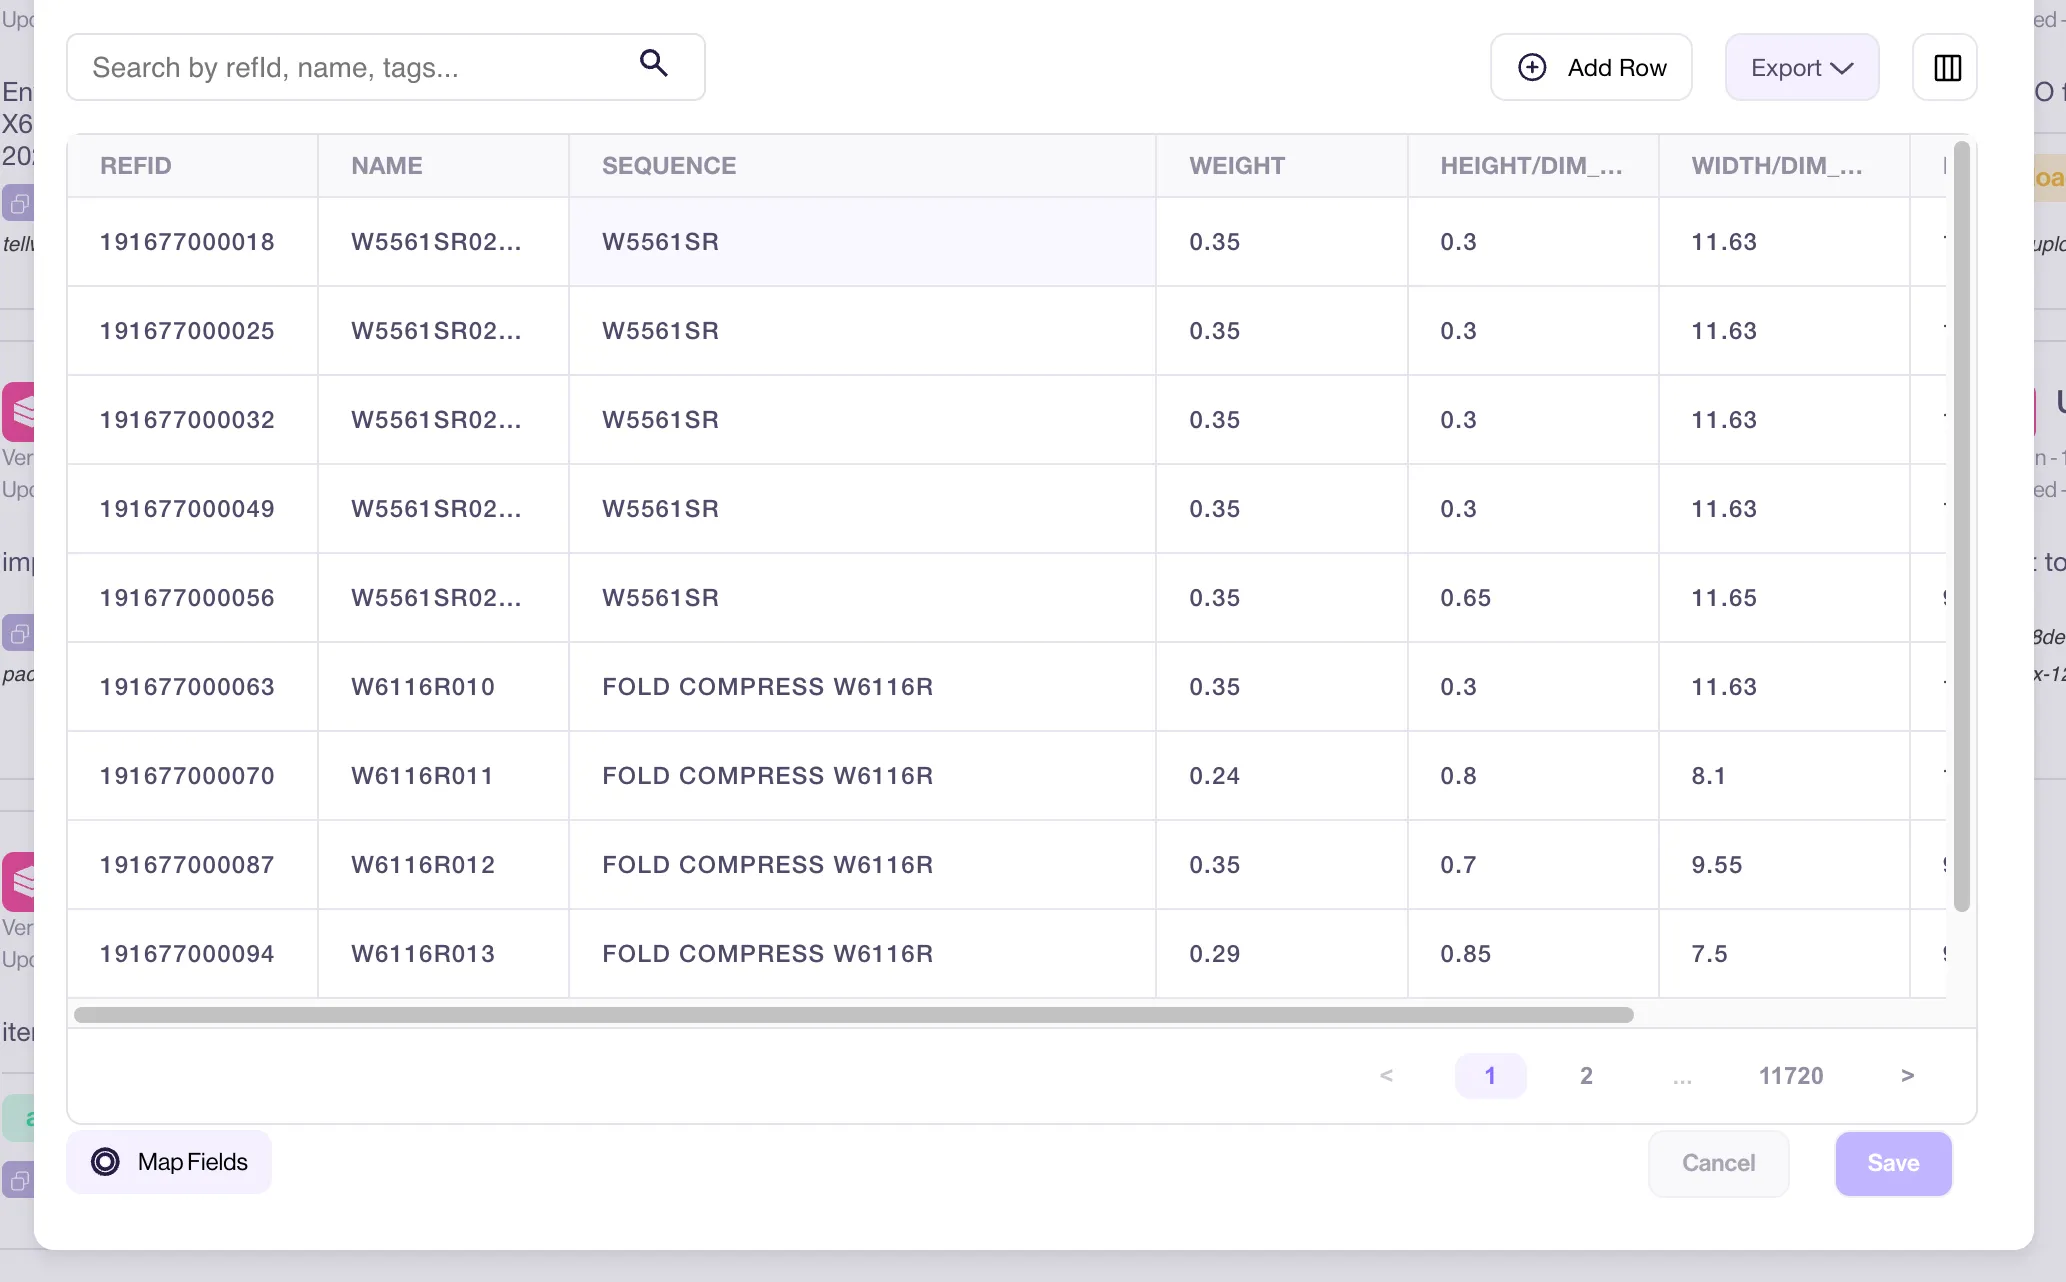Open the column layout icon button

click(x=1945, y=68)
